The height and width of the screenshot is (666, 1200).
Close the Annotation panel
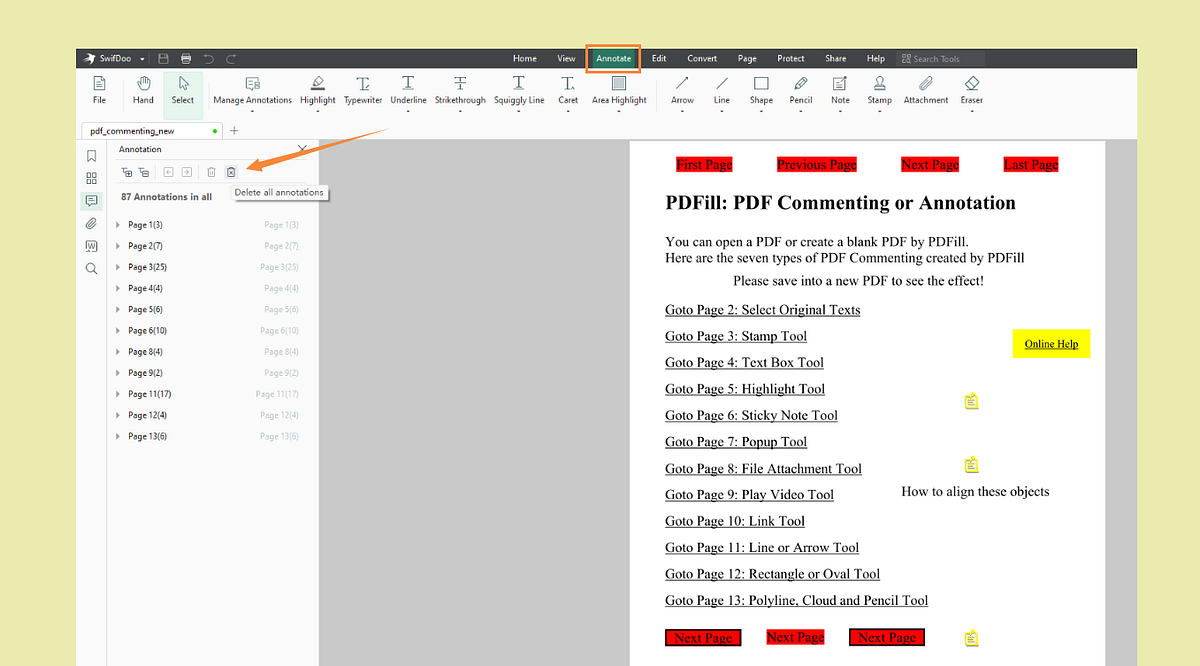tap(302, 149)
